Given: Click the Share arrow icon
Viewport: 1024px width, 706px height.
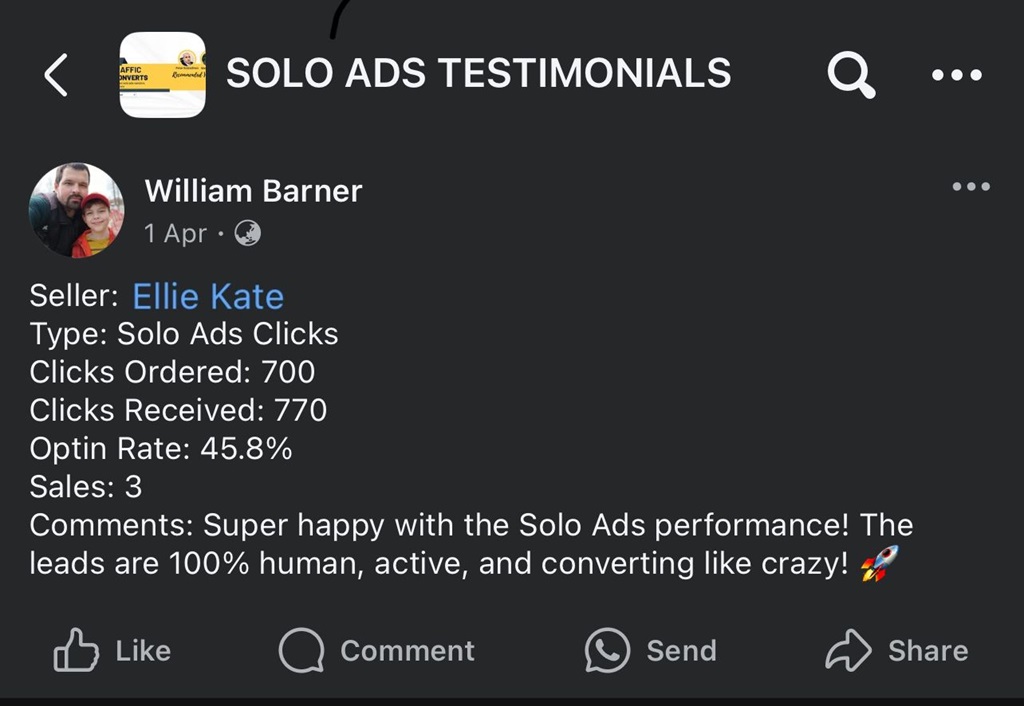Looking at the screenshot, I should tap(848, 651).
